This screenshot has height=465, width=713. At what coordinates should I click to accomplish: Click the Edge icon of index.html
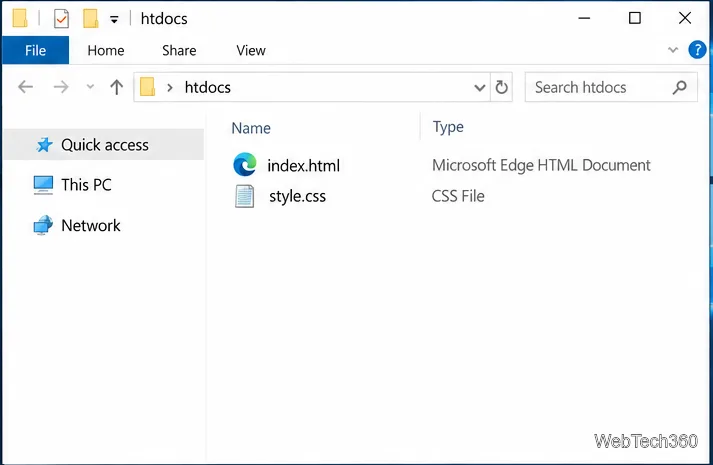(245, 165)
